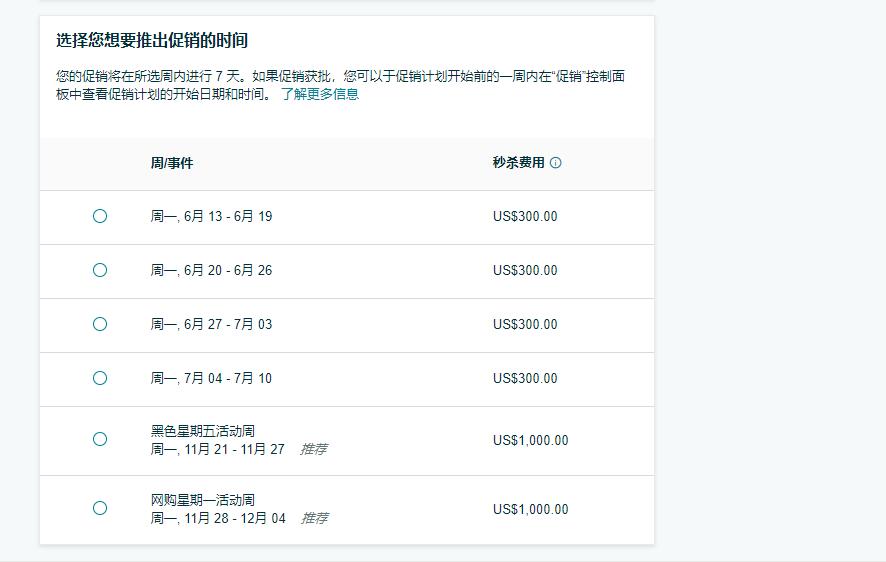Click the US$1,000.00 fee for 黑色星期五活动周
This screenshot has height=562, width=886.
point(530,440)
